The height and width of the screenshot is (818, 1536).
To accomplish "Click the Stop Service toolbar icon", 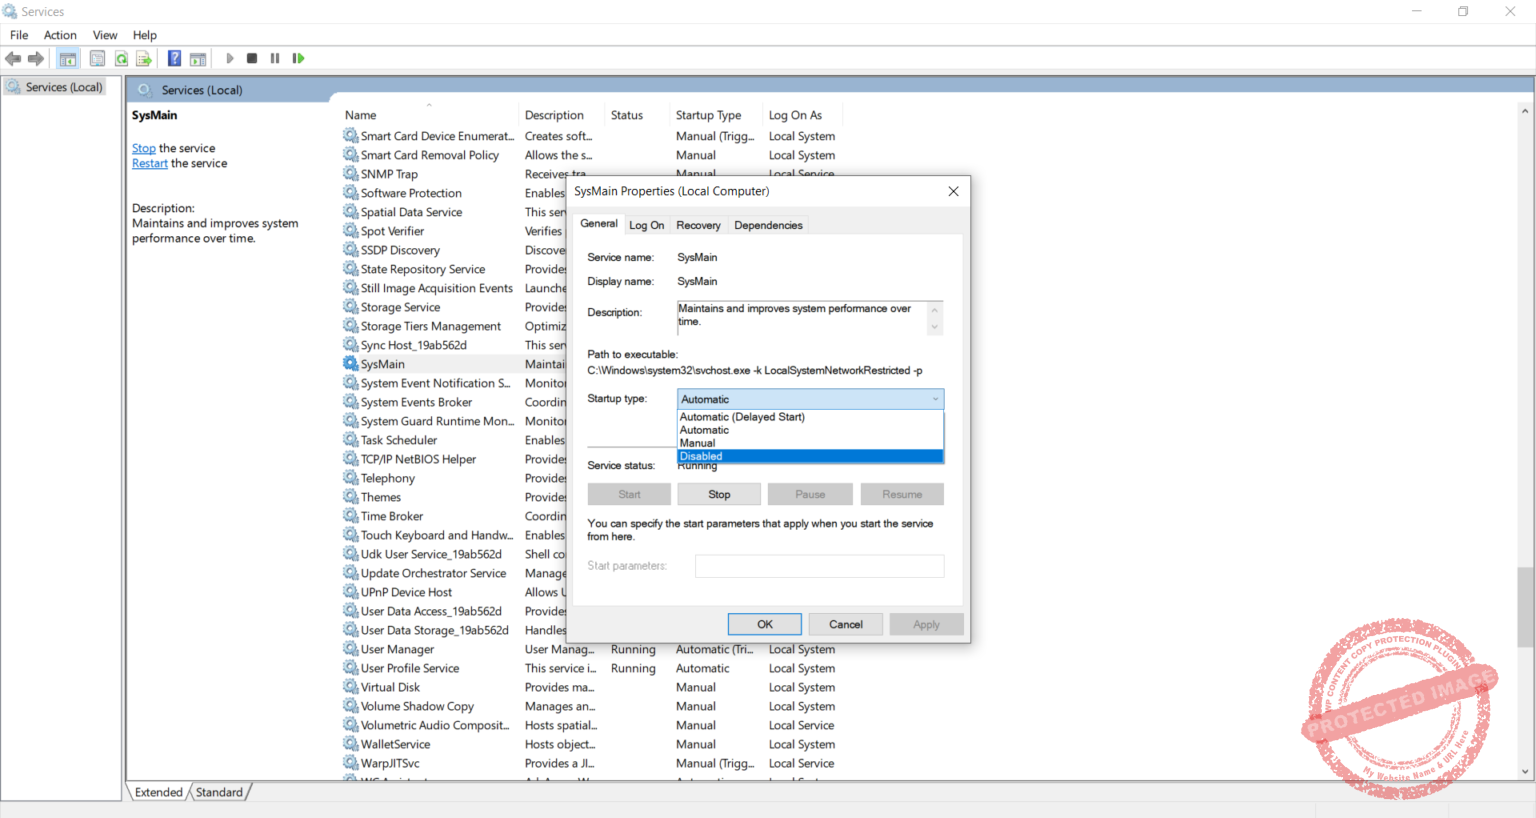I will click(251, 57).
